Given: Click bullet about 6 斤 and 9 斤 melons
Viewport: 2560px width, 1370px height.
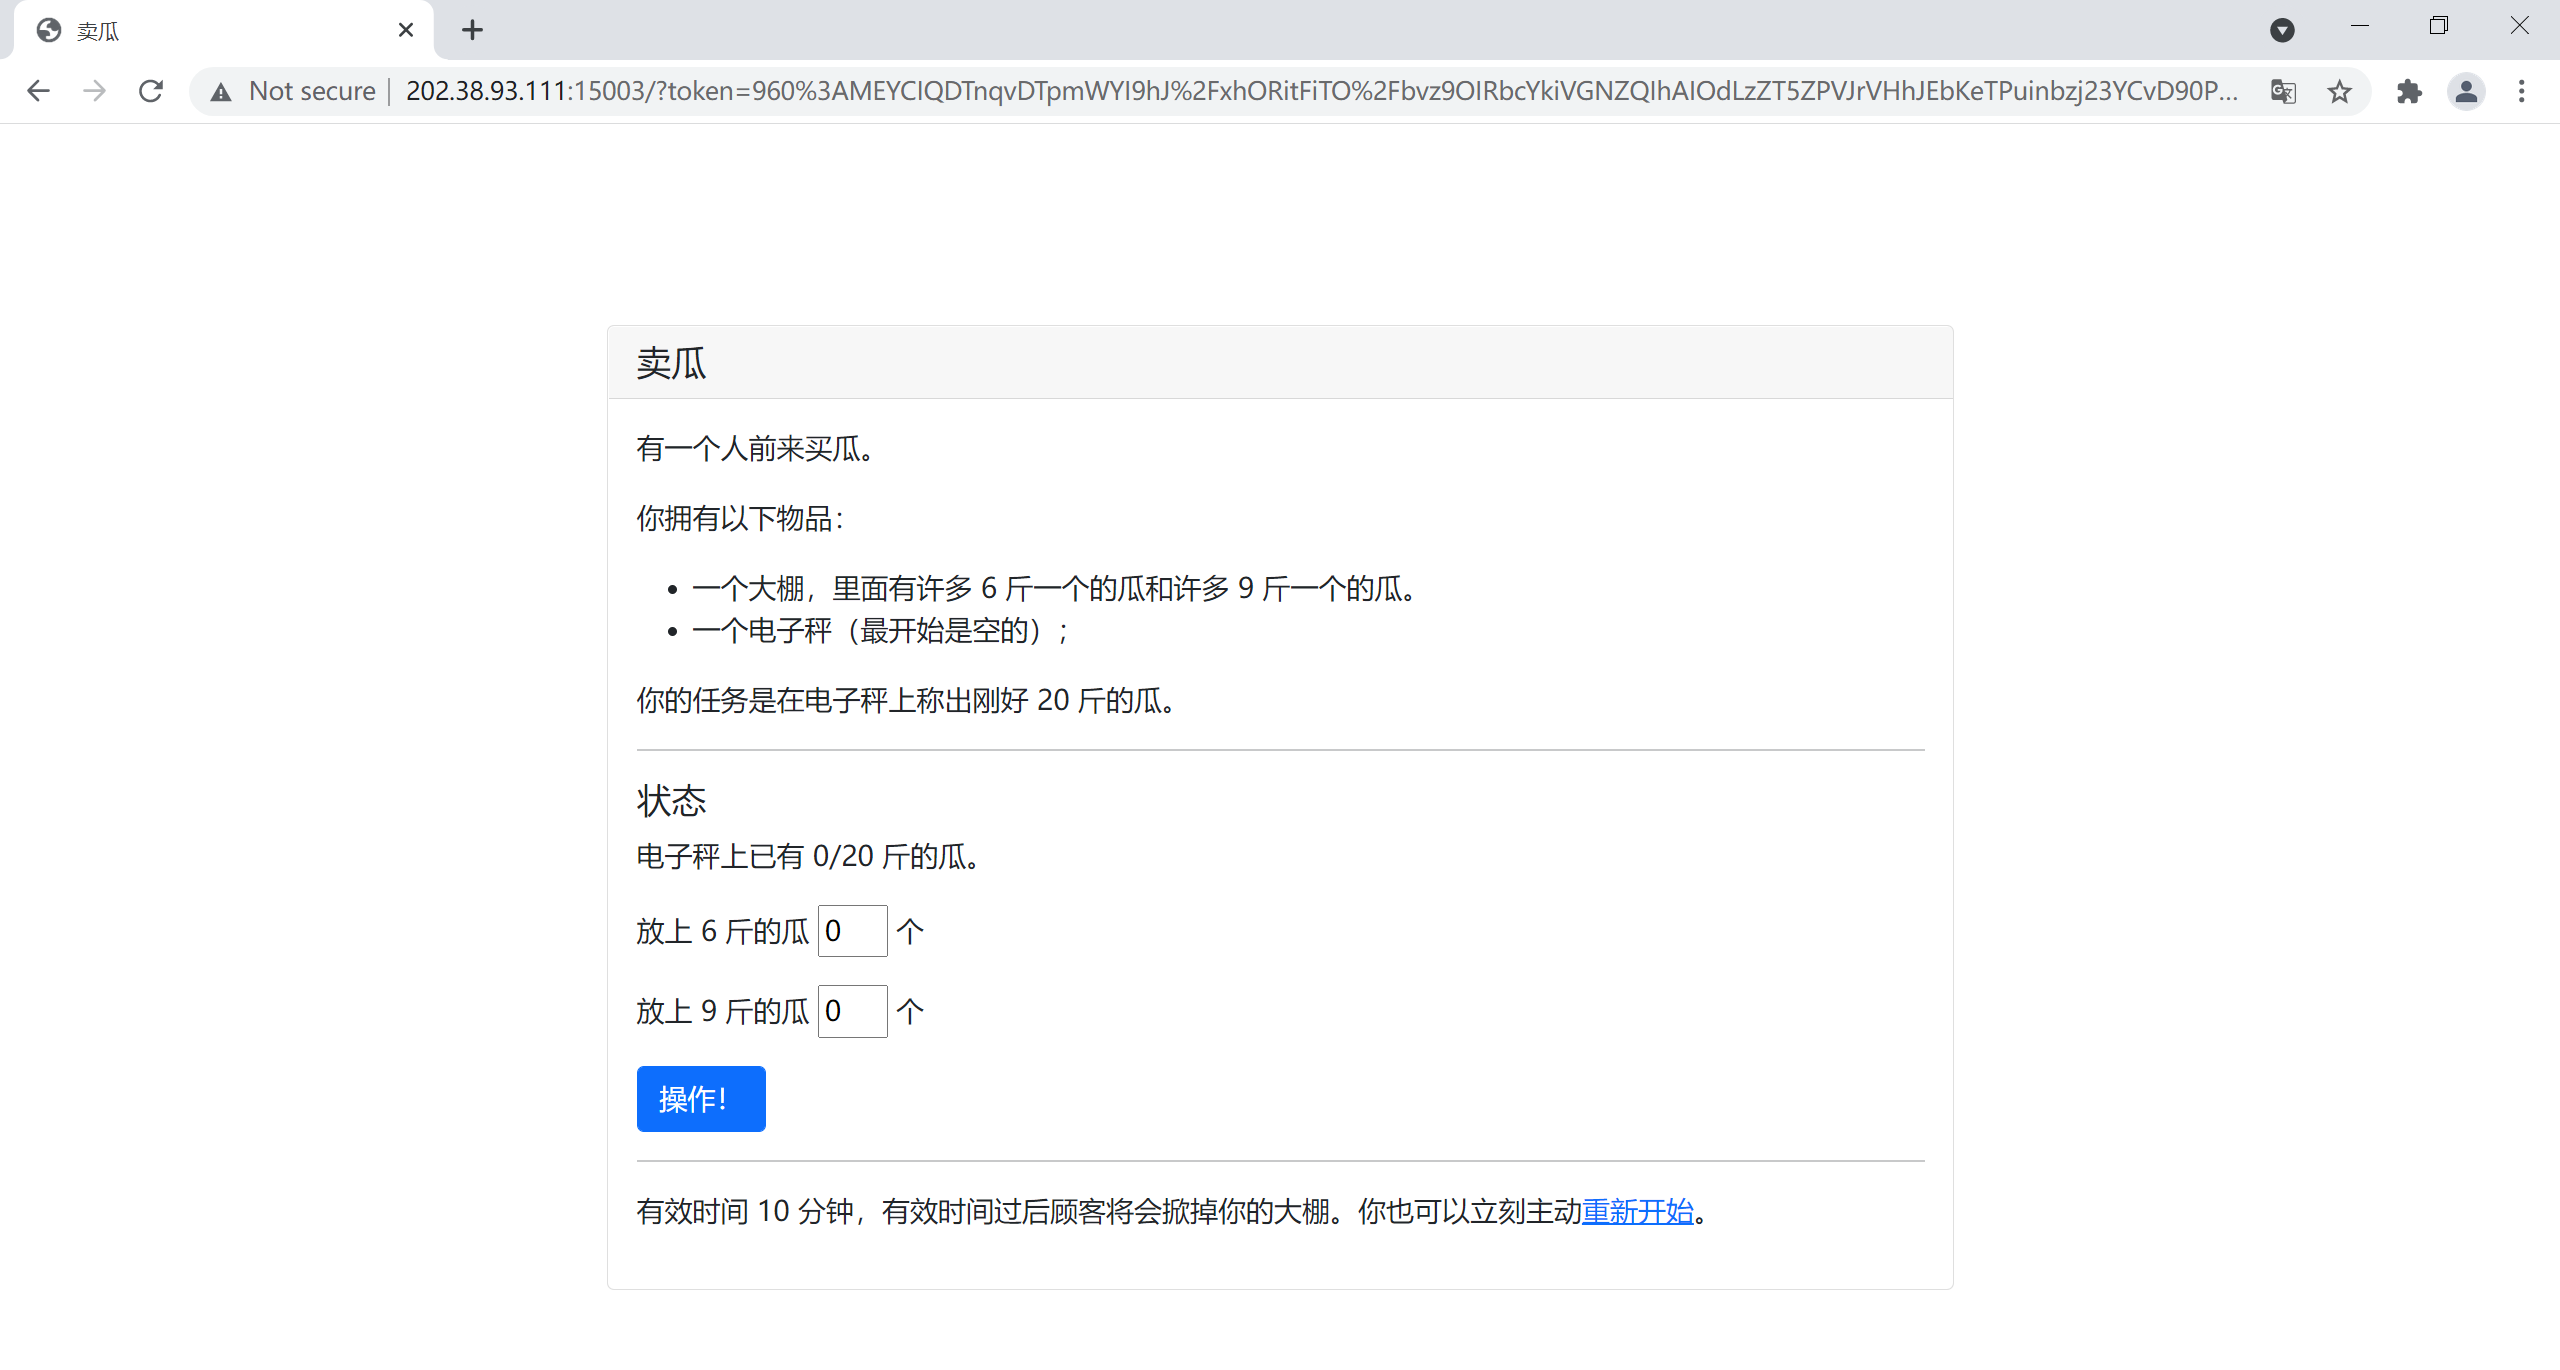Looking at the screenshot, I should pos(1054,588).
